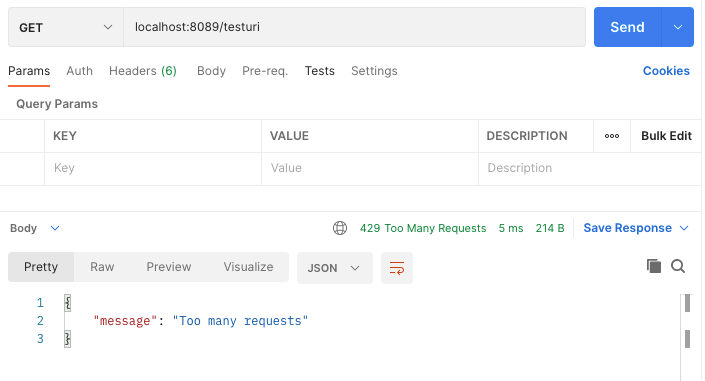Open the Settings tab
This screenshot has height=381, width=705.
click(374, 71)
